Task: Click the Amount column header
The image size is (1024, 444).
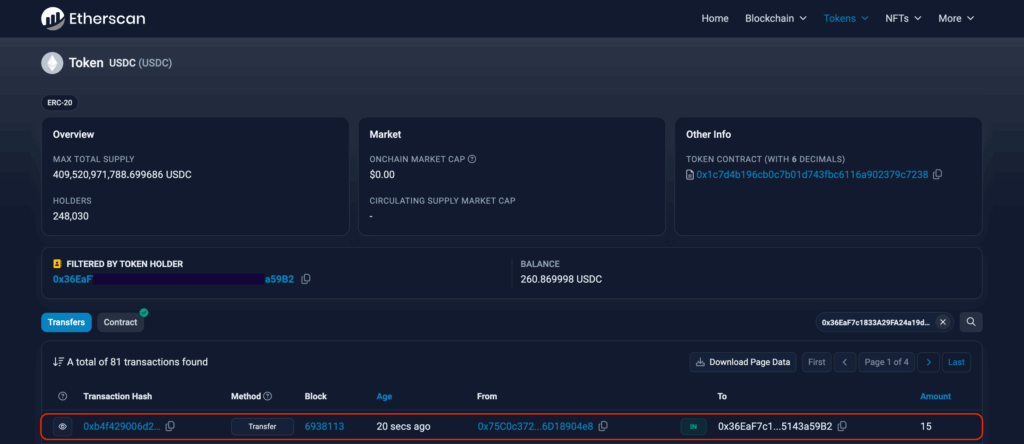Action: [935, 396]
